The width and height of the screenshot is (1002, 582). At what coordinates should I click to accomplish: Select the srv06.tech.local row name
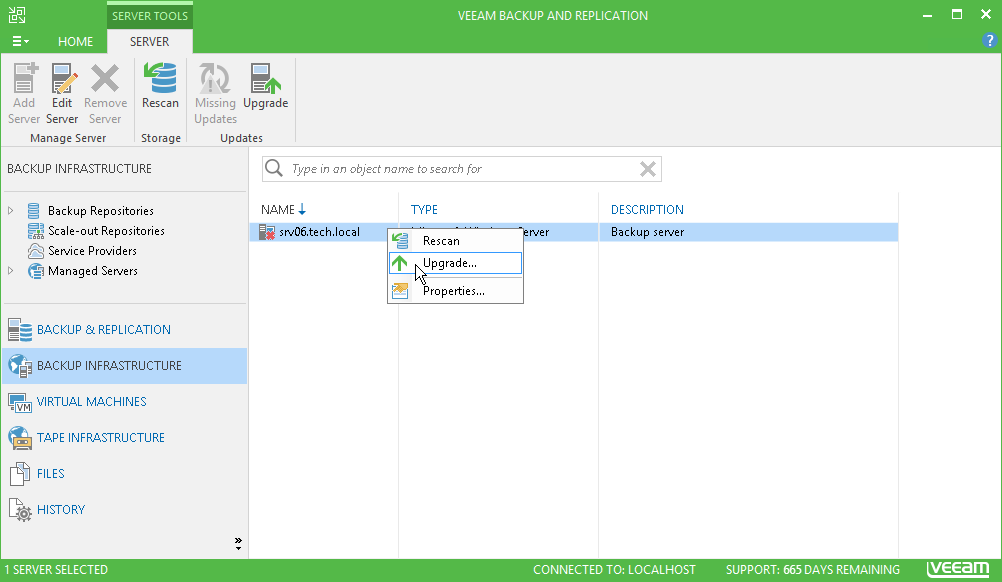click(x=319, y=232)
